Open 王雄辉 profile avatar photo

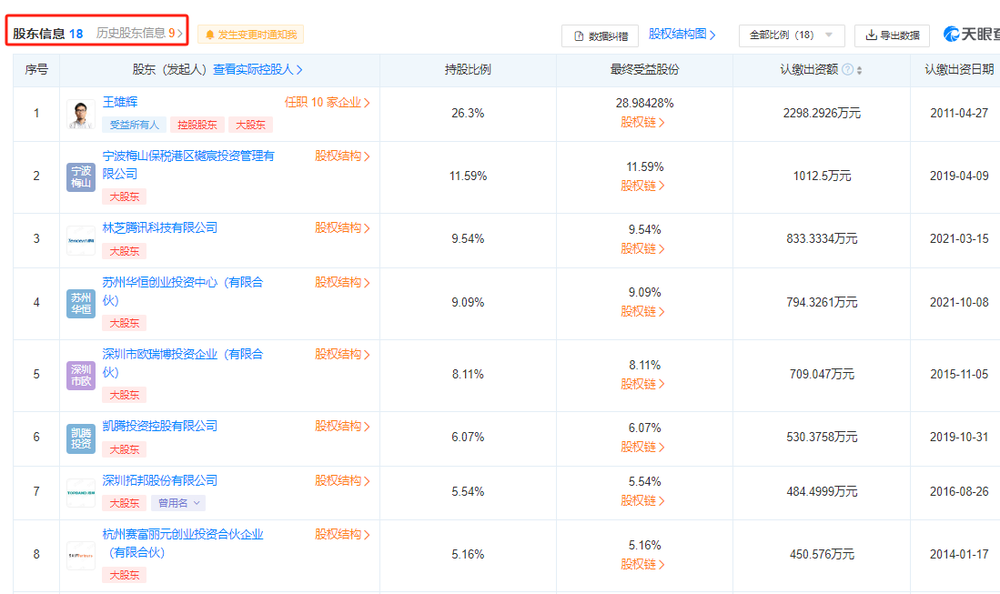click(x=81, y=115)
